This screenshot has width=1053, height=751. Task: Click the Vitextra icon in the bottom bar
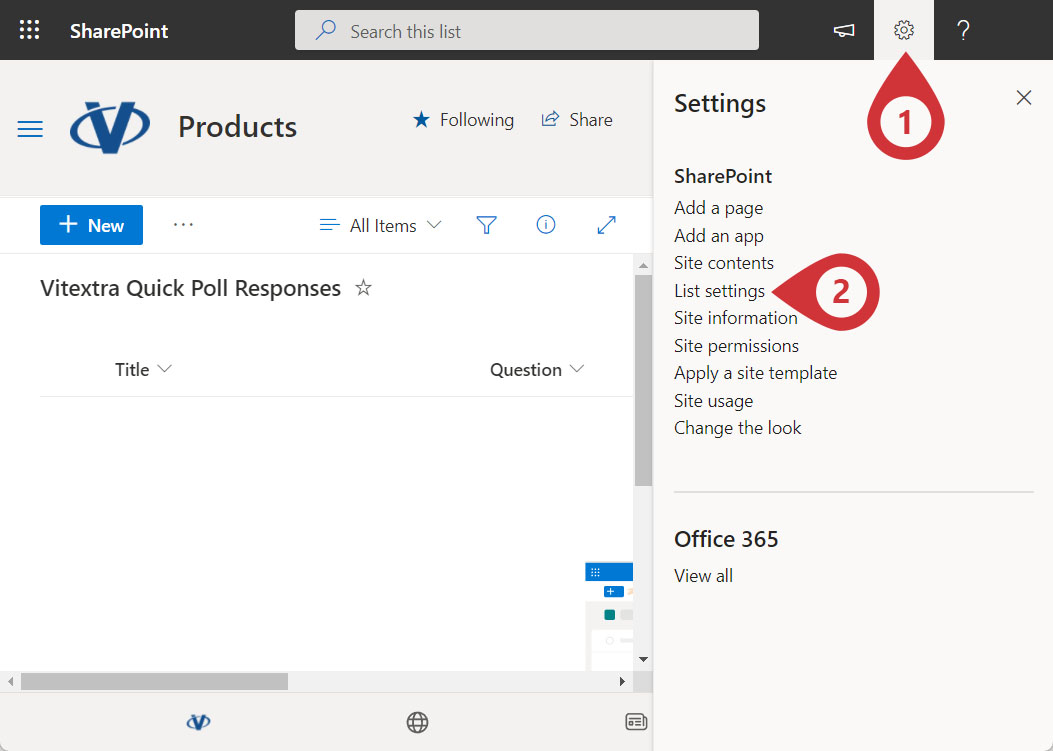(198, 722)
